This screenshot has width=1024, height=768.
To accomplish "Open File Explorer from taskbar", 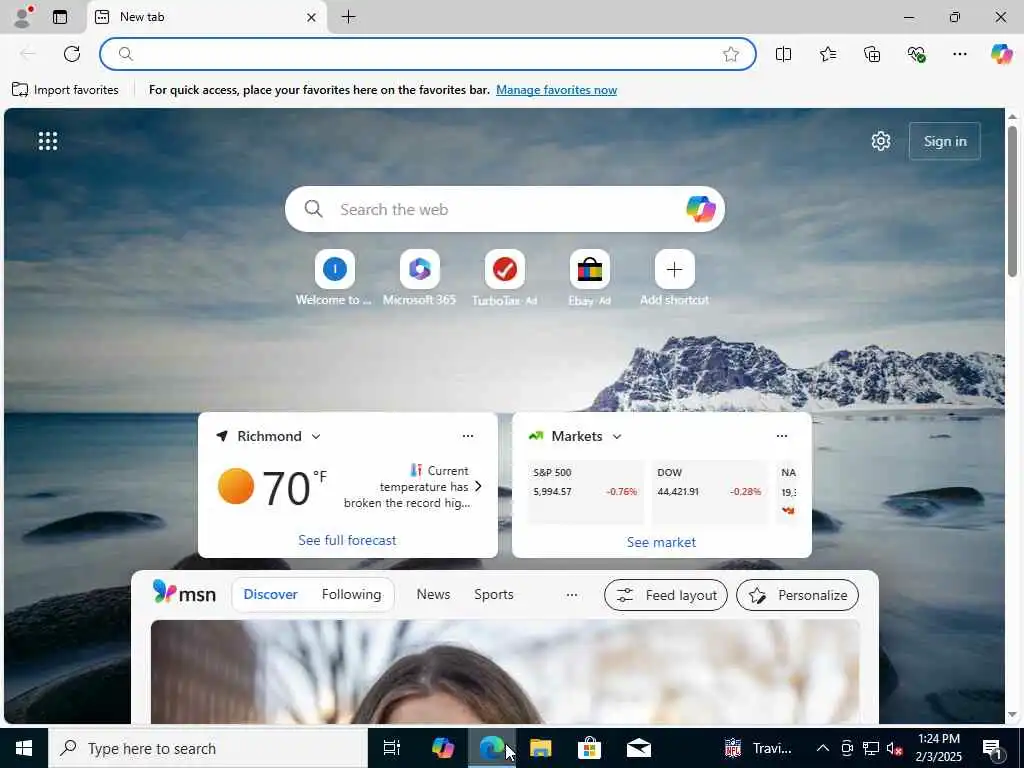I will 541,748.
